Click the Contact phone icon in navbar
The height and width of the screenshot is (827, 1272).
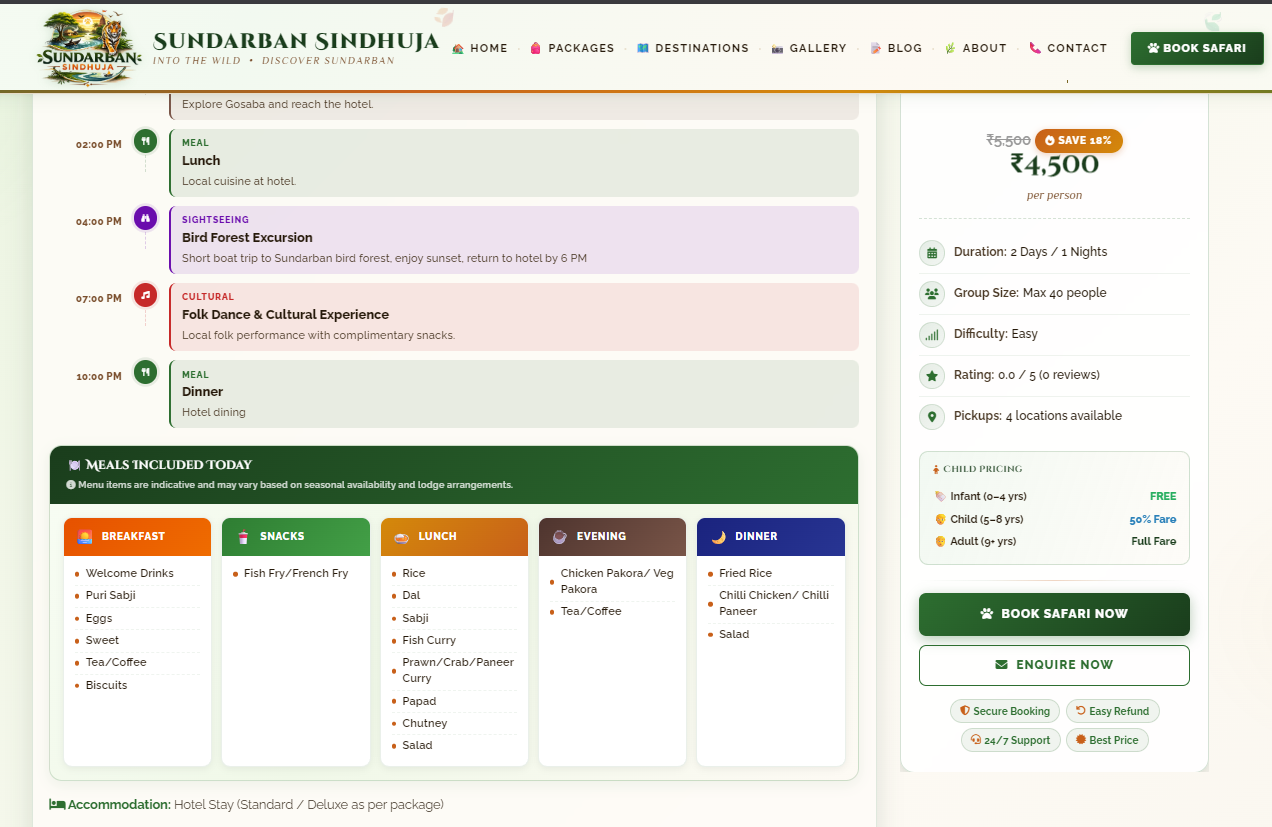tap(1035, 48)
